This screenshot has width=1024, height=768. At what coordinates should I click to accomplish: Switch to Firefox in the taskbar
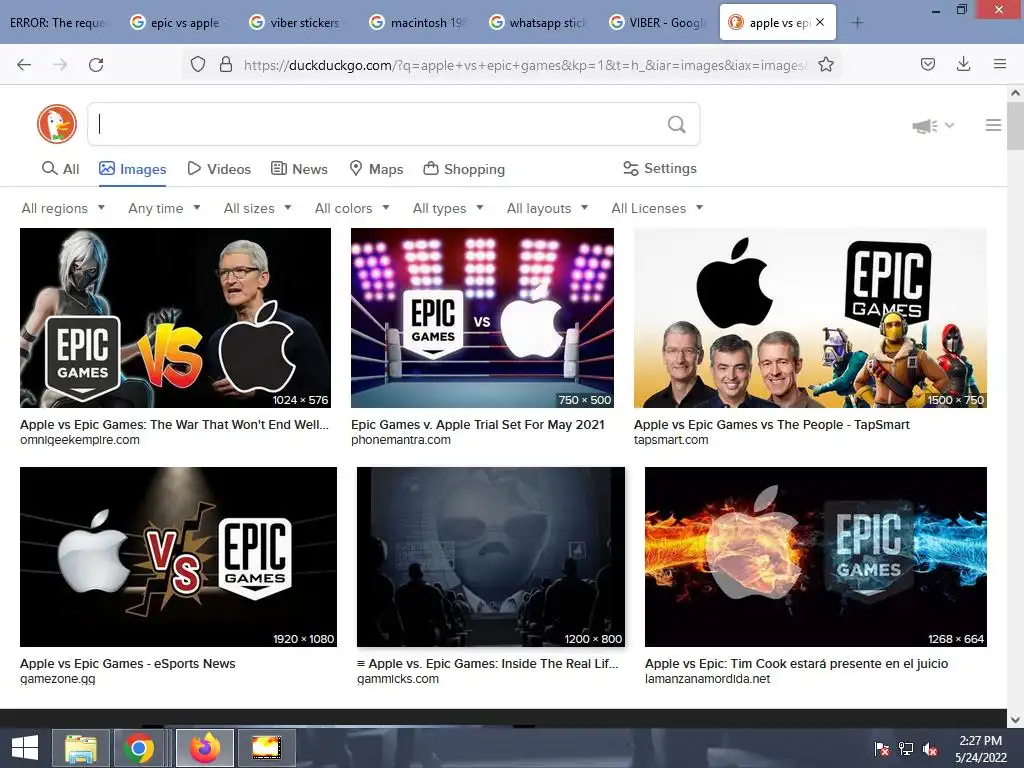[204, 748]
